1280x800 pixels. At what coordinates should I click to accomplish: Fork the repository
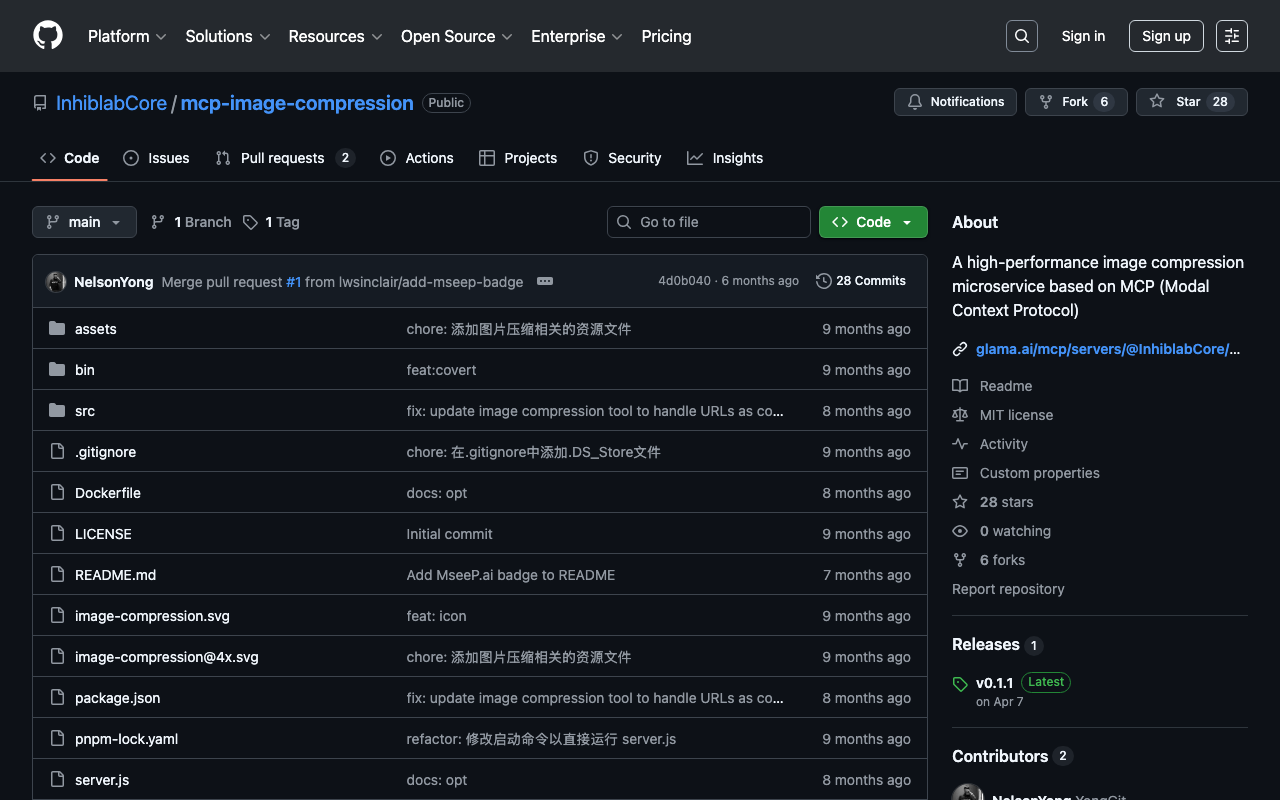click(x=1075, y=102)
